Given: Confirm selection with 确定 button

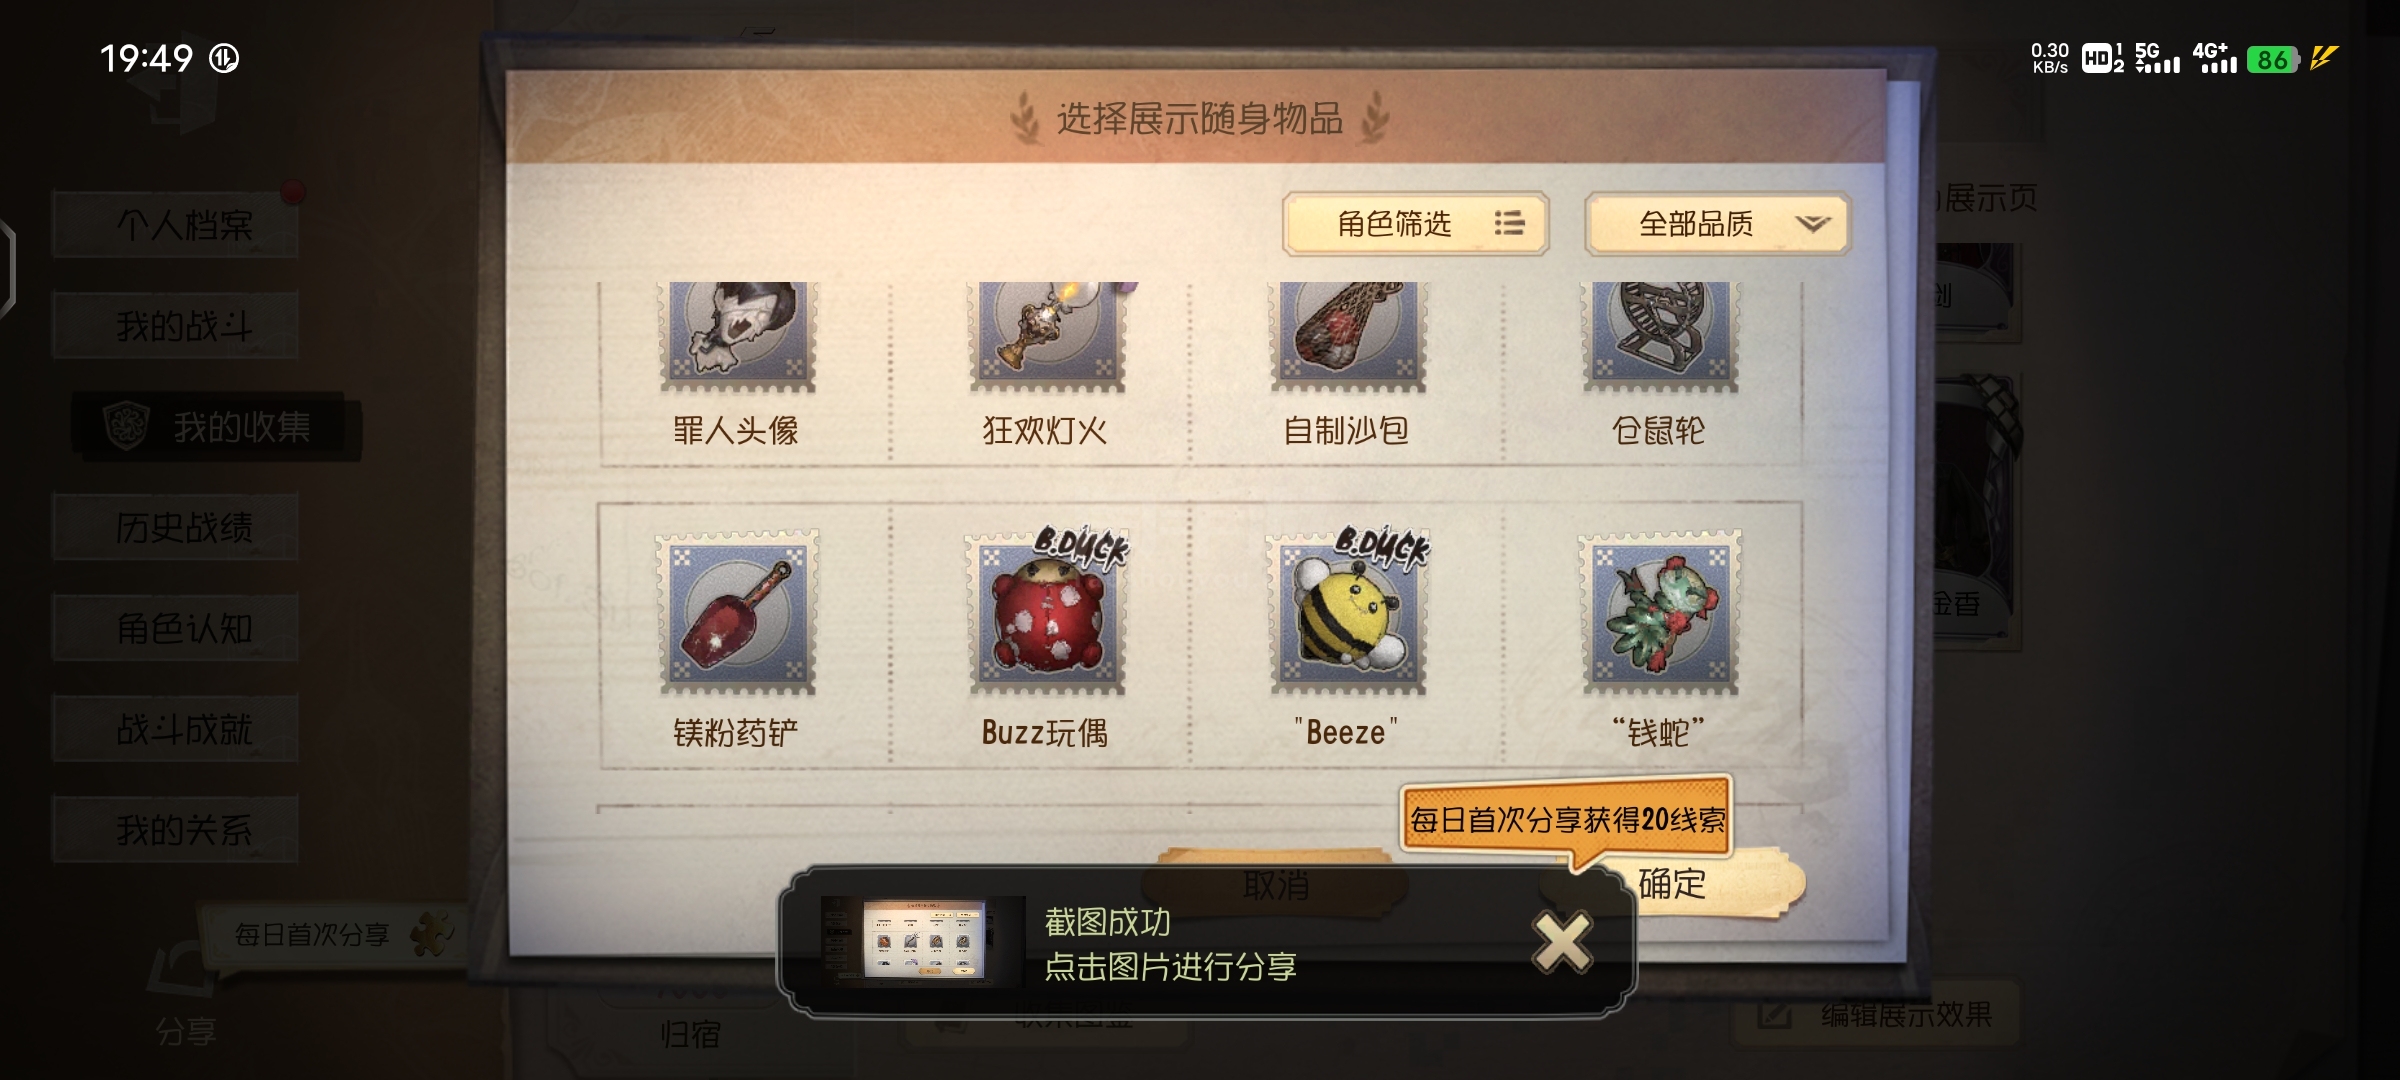Looking at the screenshot, I should click(x=1672, y=884).
